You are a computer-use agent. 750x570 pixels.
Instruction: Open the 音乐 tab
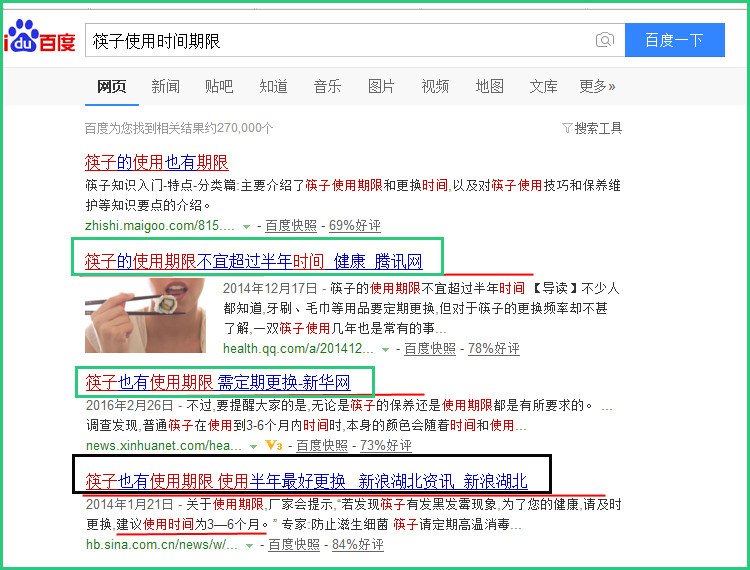tap(328, 86)
